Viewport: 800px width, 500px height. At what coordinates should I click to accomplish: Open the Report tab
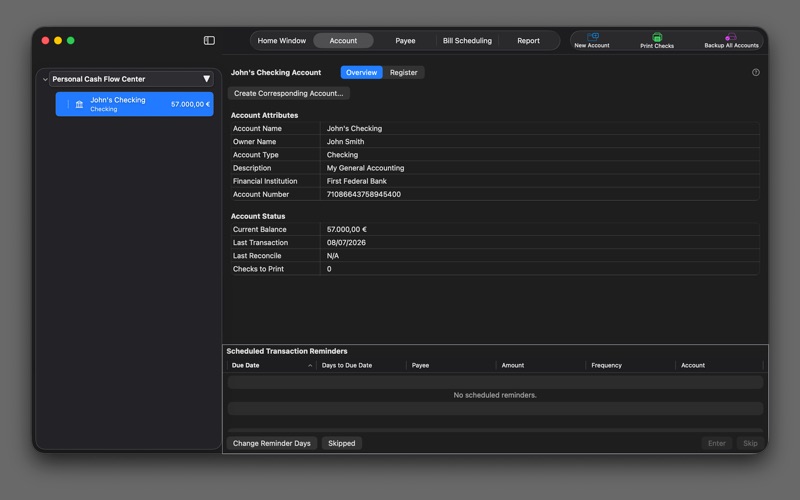click(528, 41)
